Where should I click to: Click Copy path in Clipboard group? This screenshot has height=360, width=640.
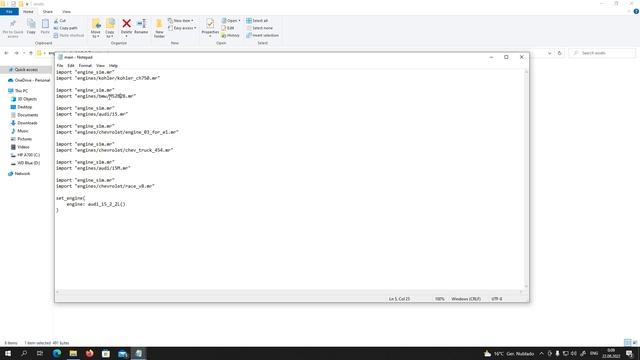pos(65,28)
